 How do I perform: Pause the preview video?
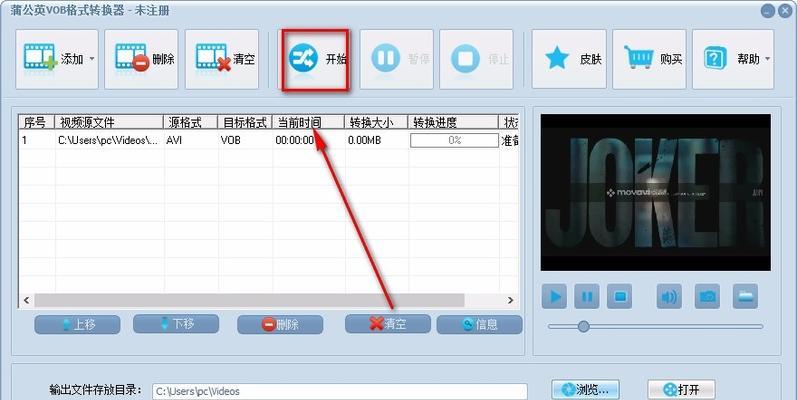click(587, 296)
